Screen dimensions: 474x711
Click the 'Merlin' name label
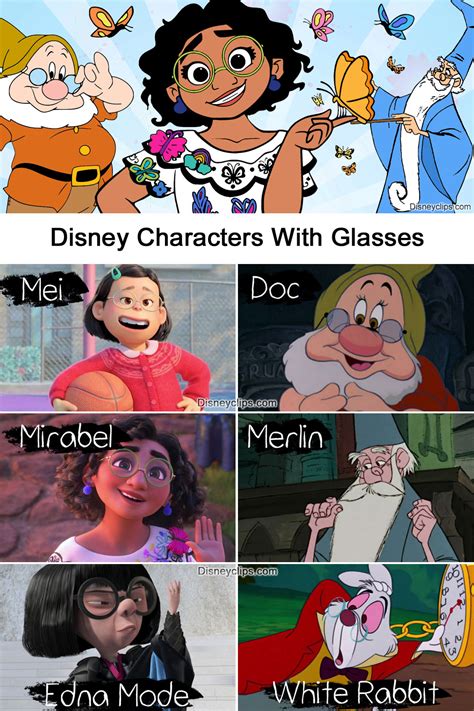(285, 437)
